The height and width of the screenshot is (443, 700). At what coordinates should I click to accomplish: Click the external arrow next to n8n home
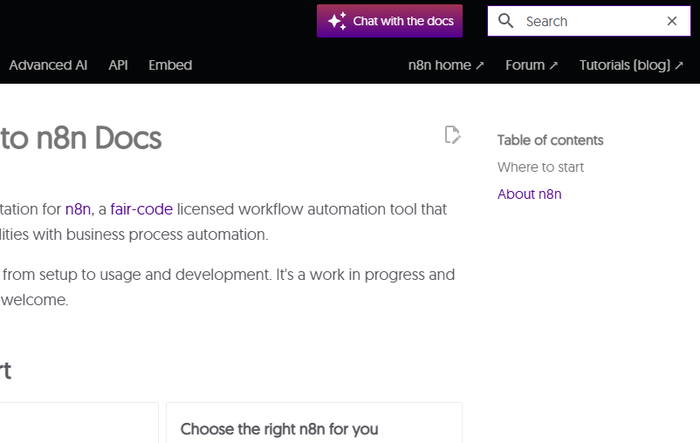tap(480, 66)
